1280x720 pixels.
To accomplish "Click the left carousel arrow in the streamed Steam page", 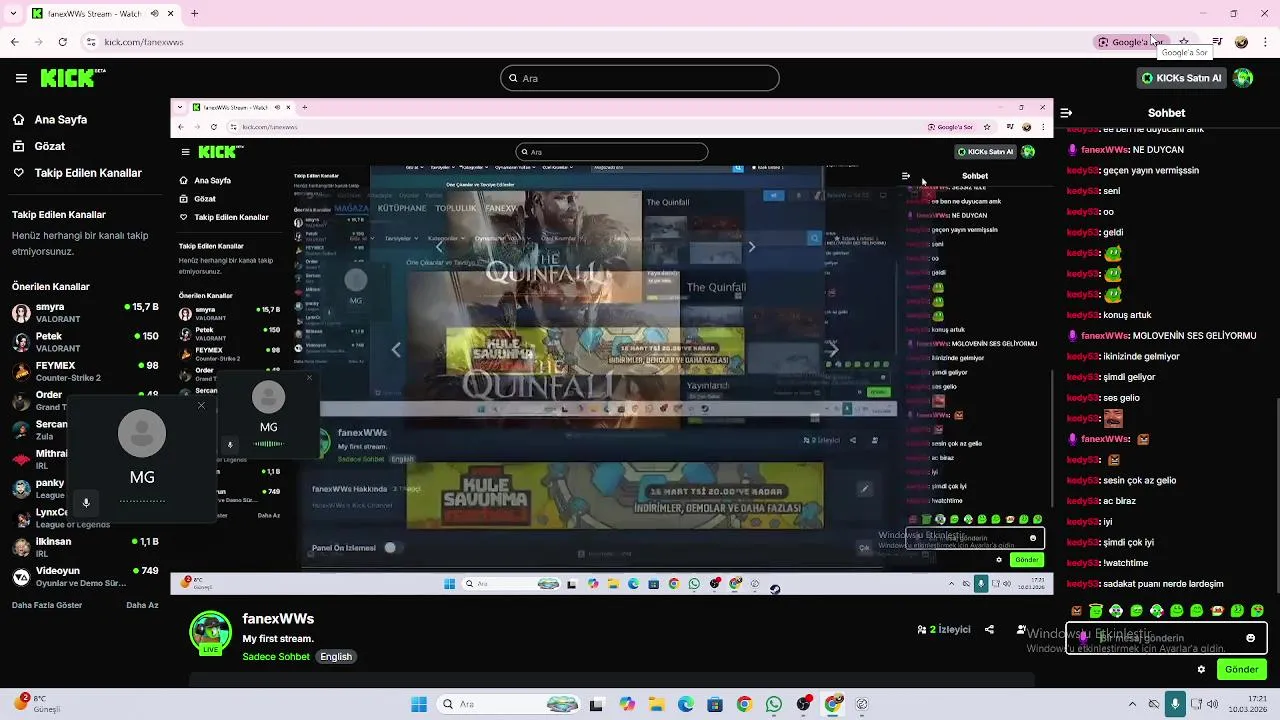I will [x=396, y=349].
